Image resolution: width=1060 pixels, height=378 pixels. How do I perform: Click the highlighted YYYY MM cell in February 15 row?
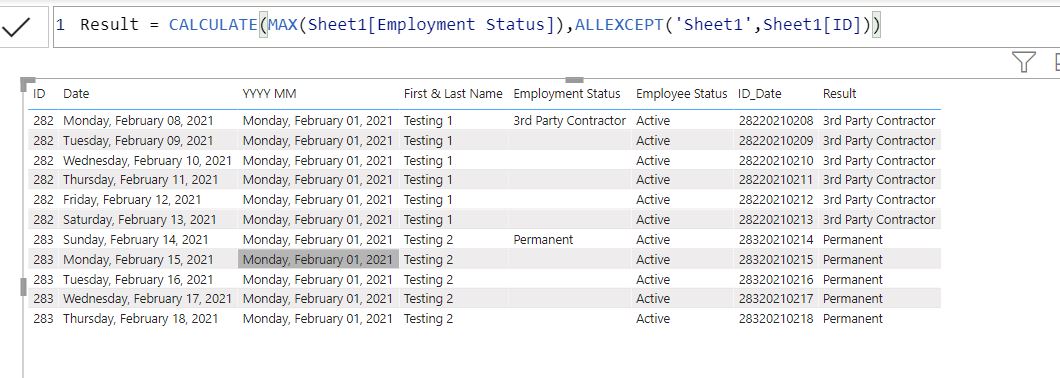[318, 260]
